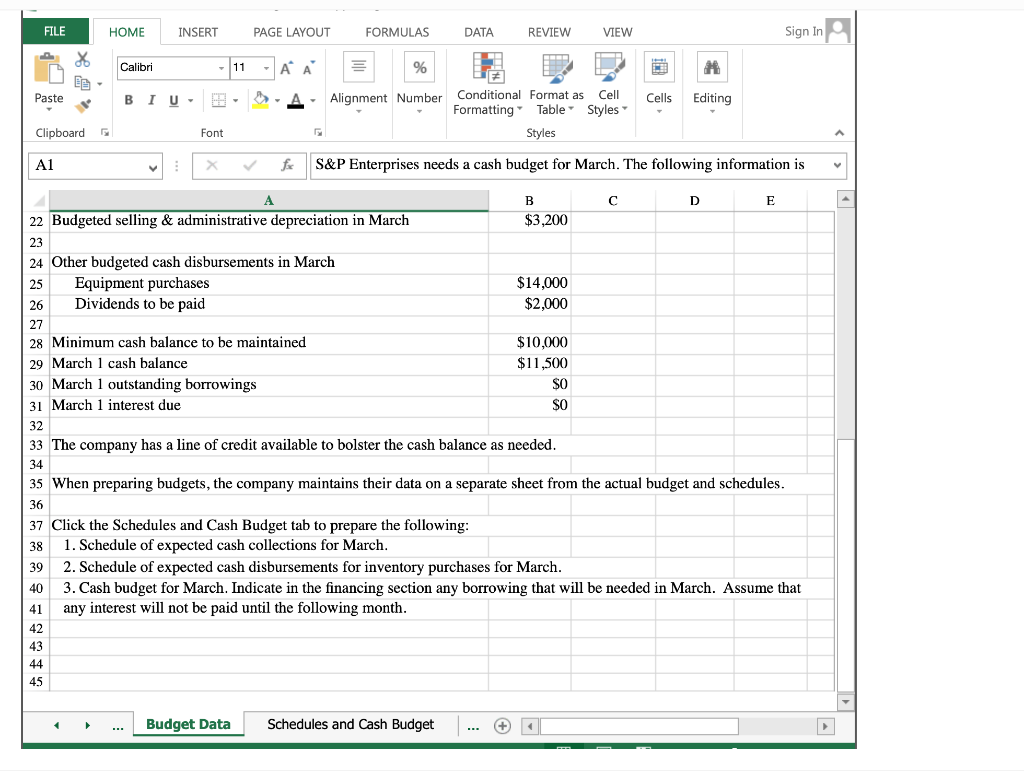The width and height of the screenshot is (1024, 774).
Task: Apply Percent number style
Action: (x=419, y=67)
